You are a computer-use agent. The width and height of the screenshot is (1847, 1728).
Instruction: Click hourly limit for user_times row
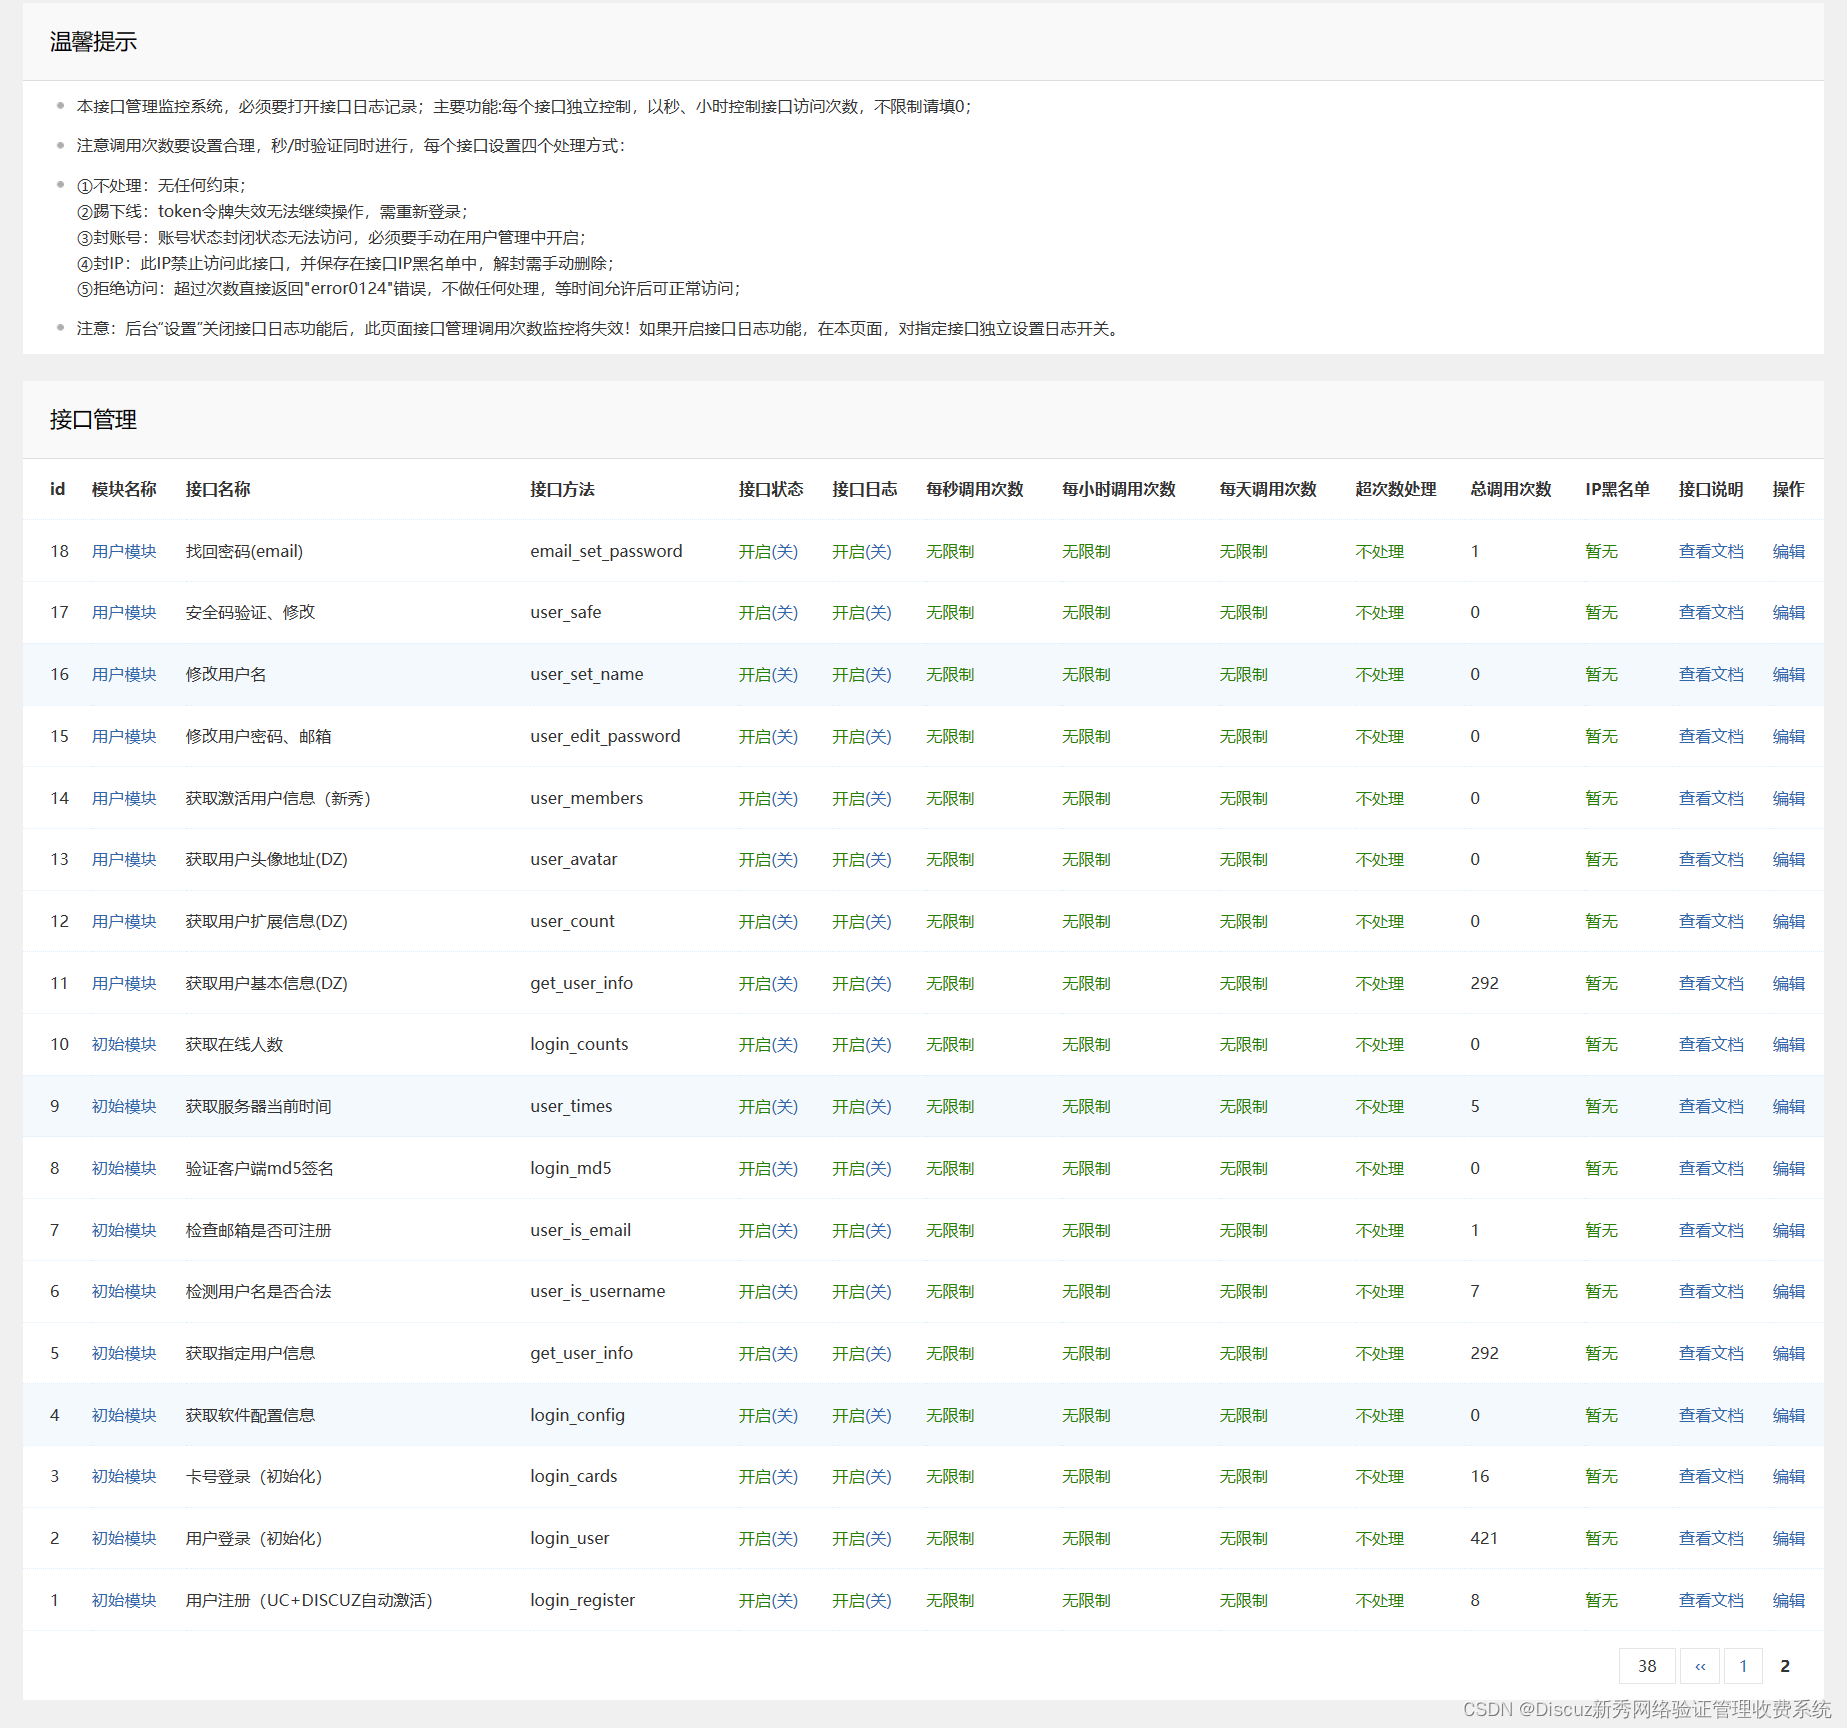1085,1106
